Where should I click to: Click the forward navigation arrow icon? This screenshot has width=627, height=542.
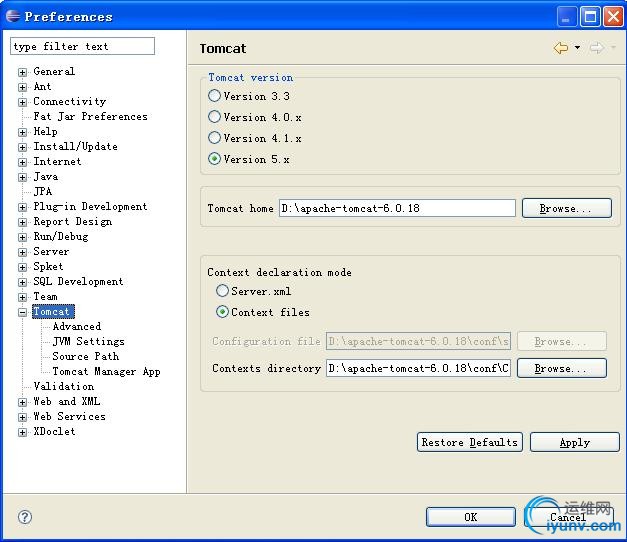click(x=597, y=48)
